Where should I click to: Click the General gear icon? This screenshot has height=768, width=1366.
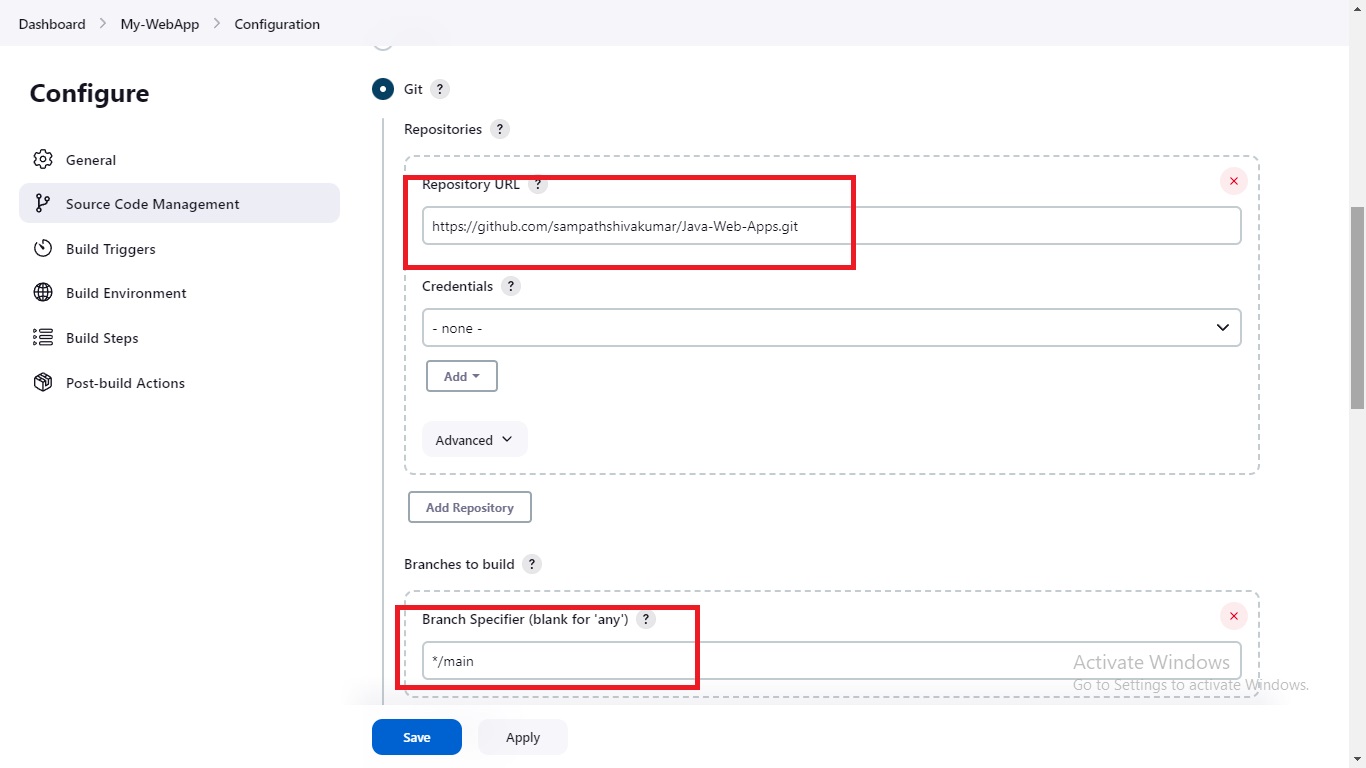(42, 160)
